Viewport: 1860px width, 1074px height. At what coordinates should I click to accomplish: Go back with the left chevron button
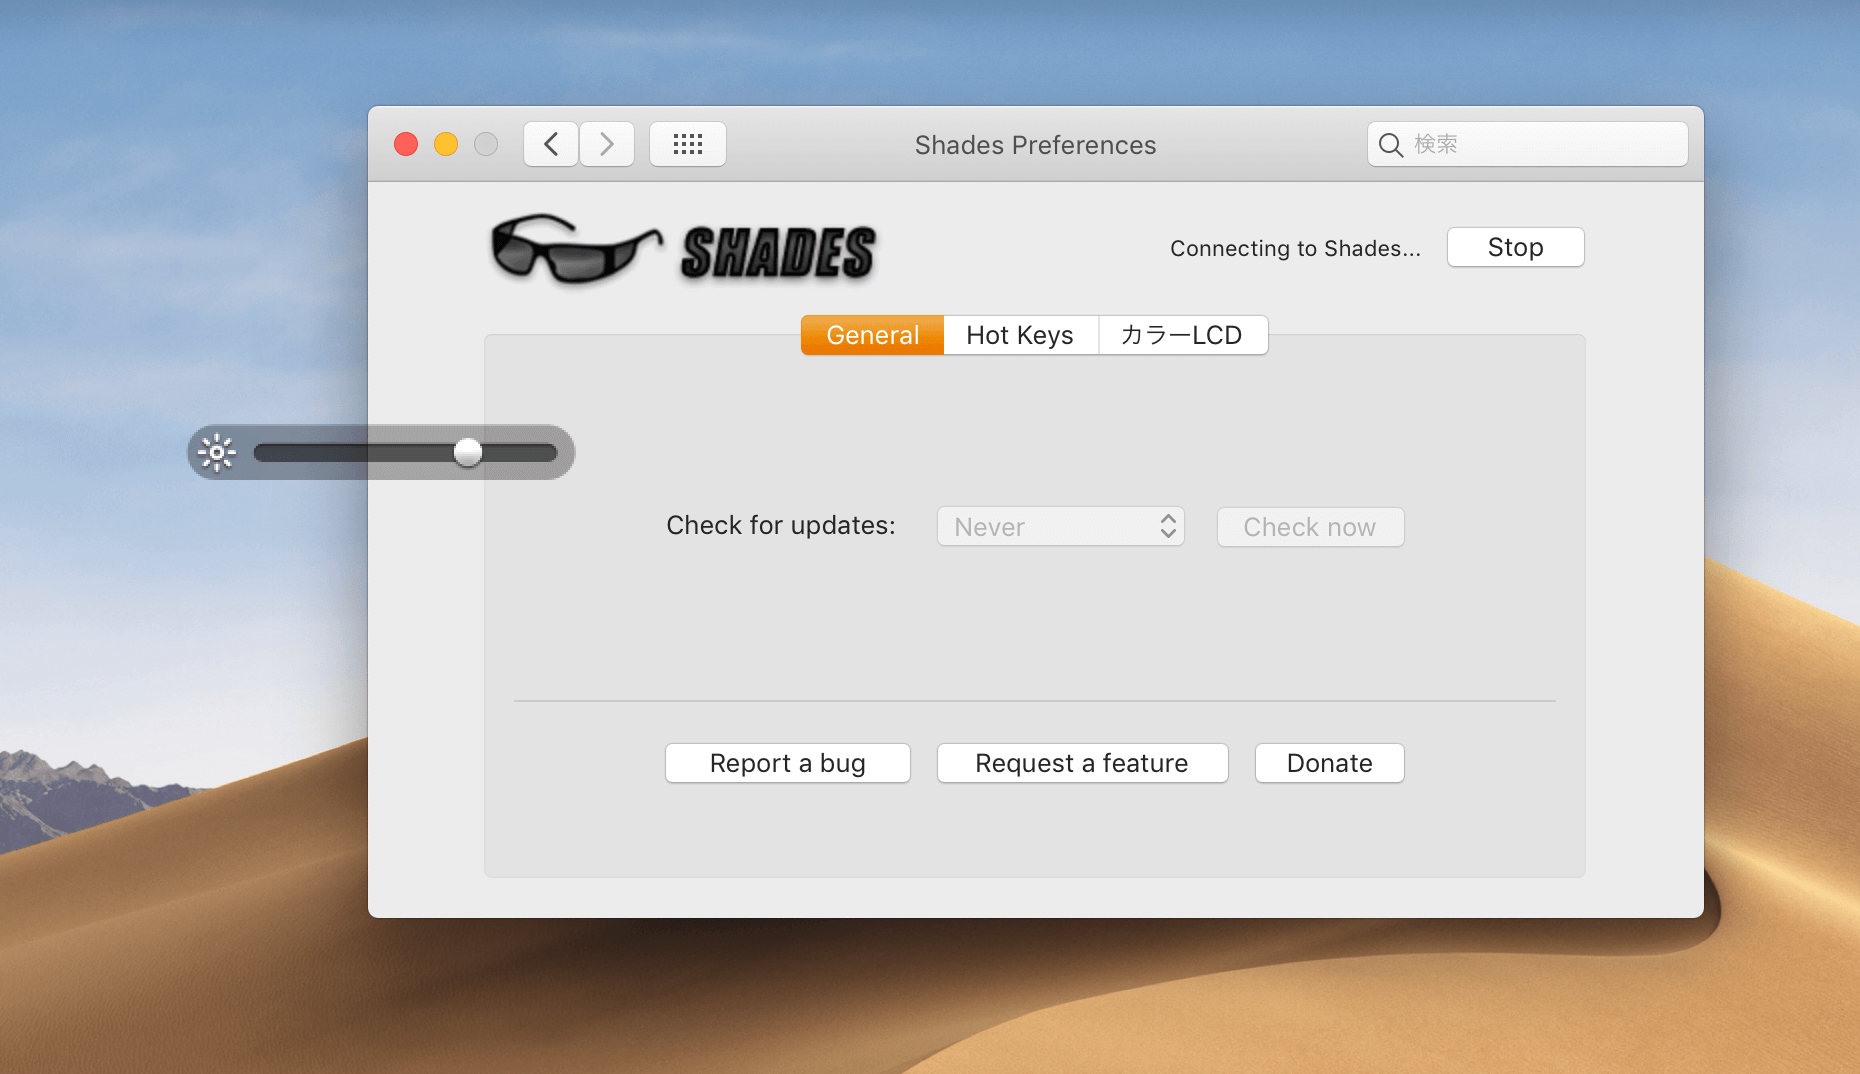click(551, 145)
